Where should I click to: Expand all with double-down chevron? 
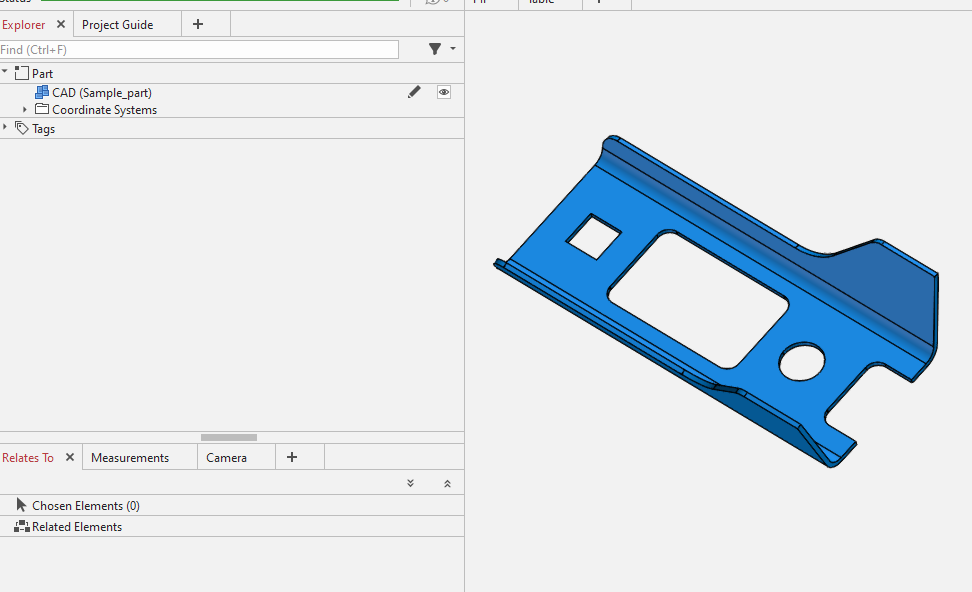tap(410, 483)
